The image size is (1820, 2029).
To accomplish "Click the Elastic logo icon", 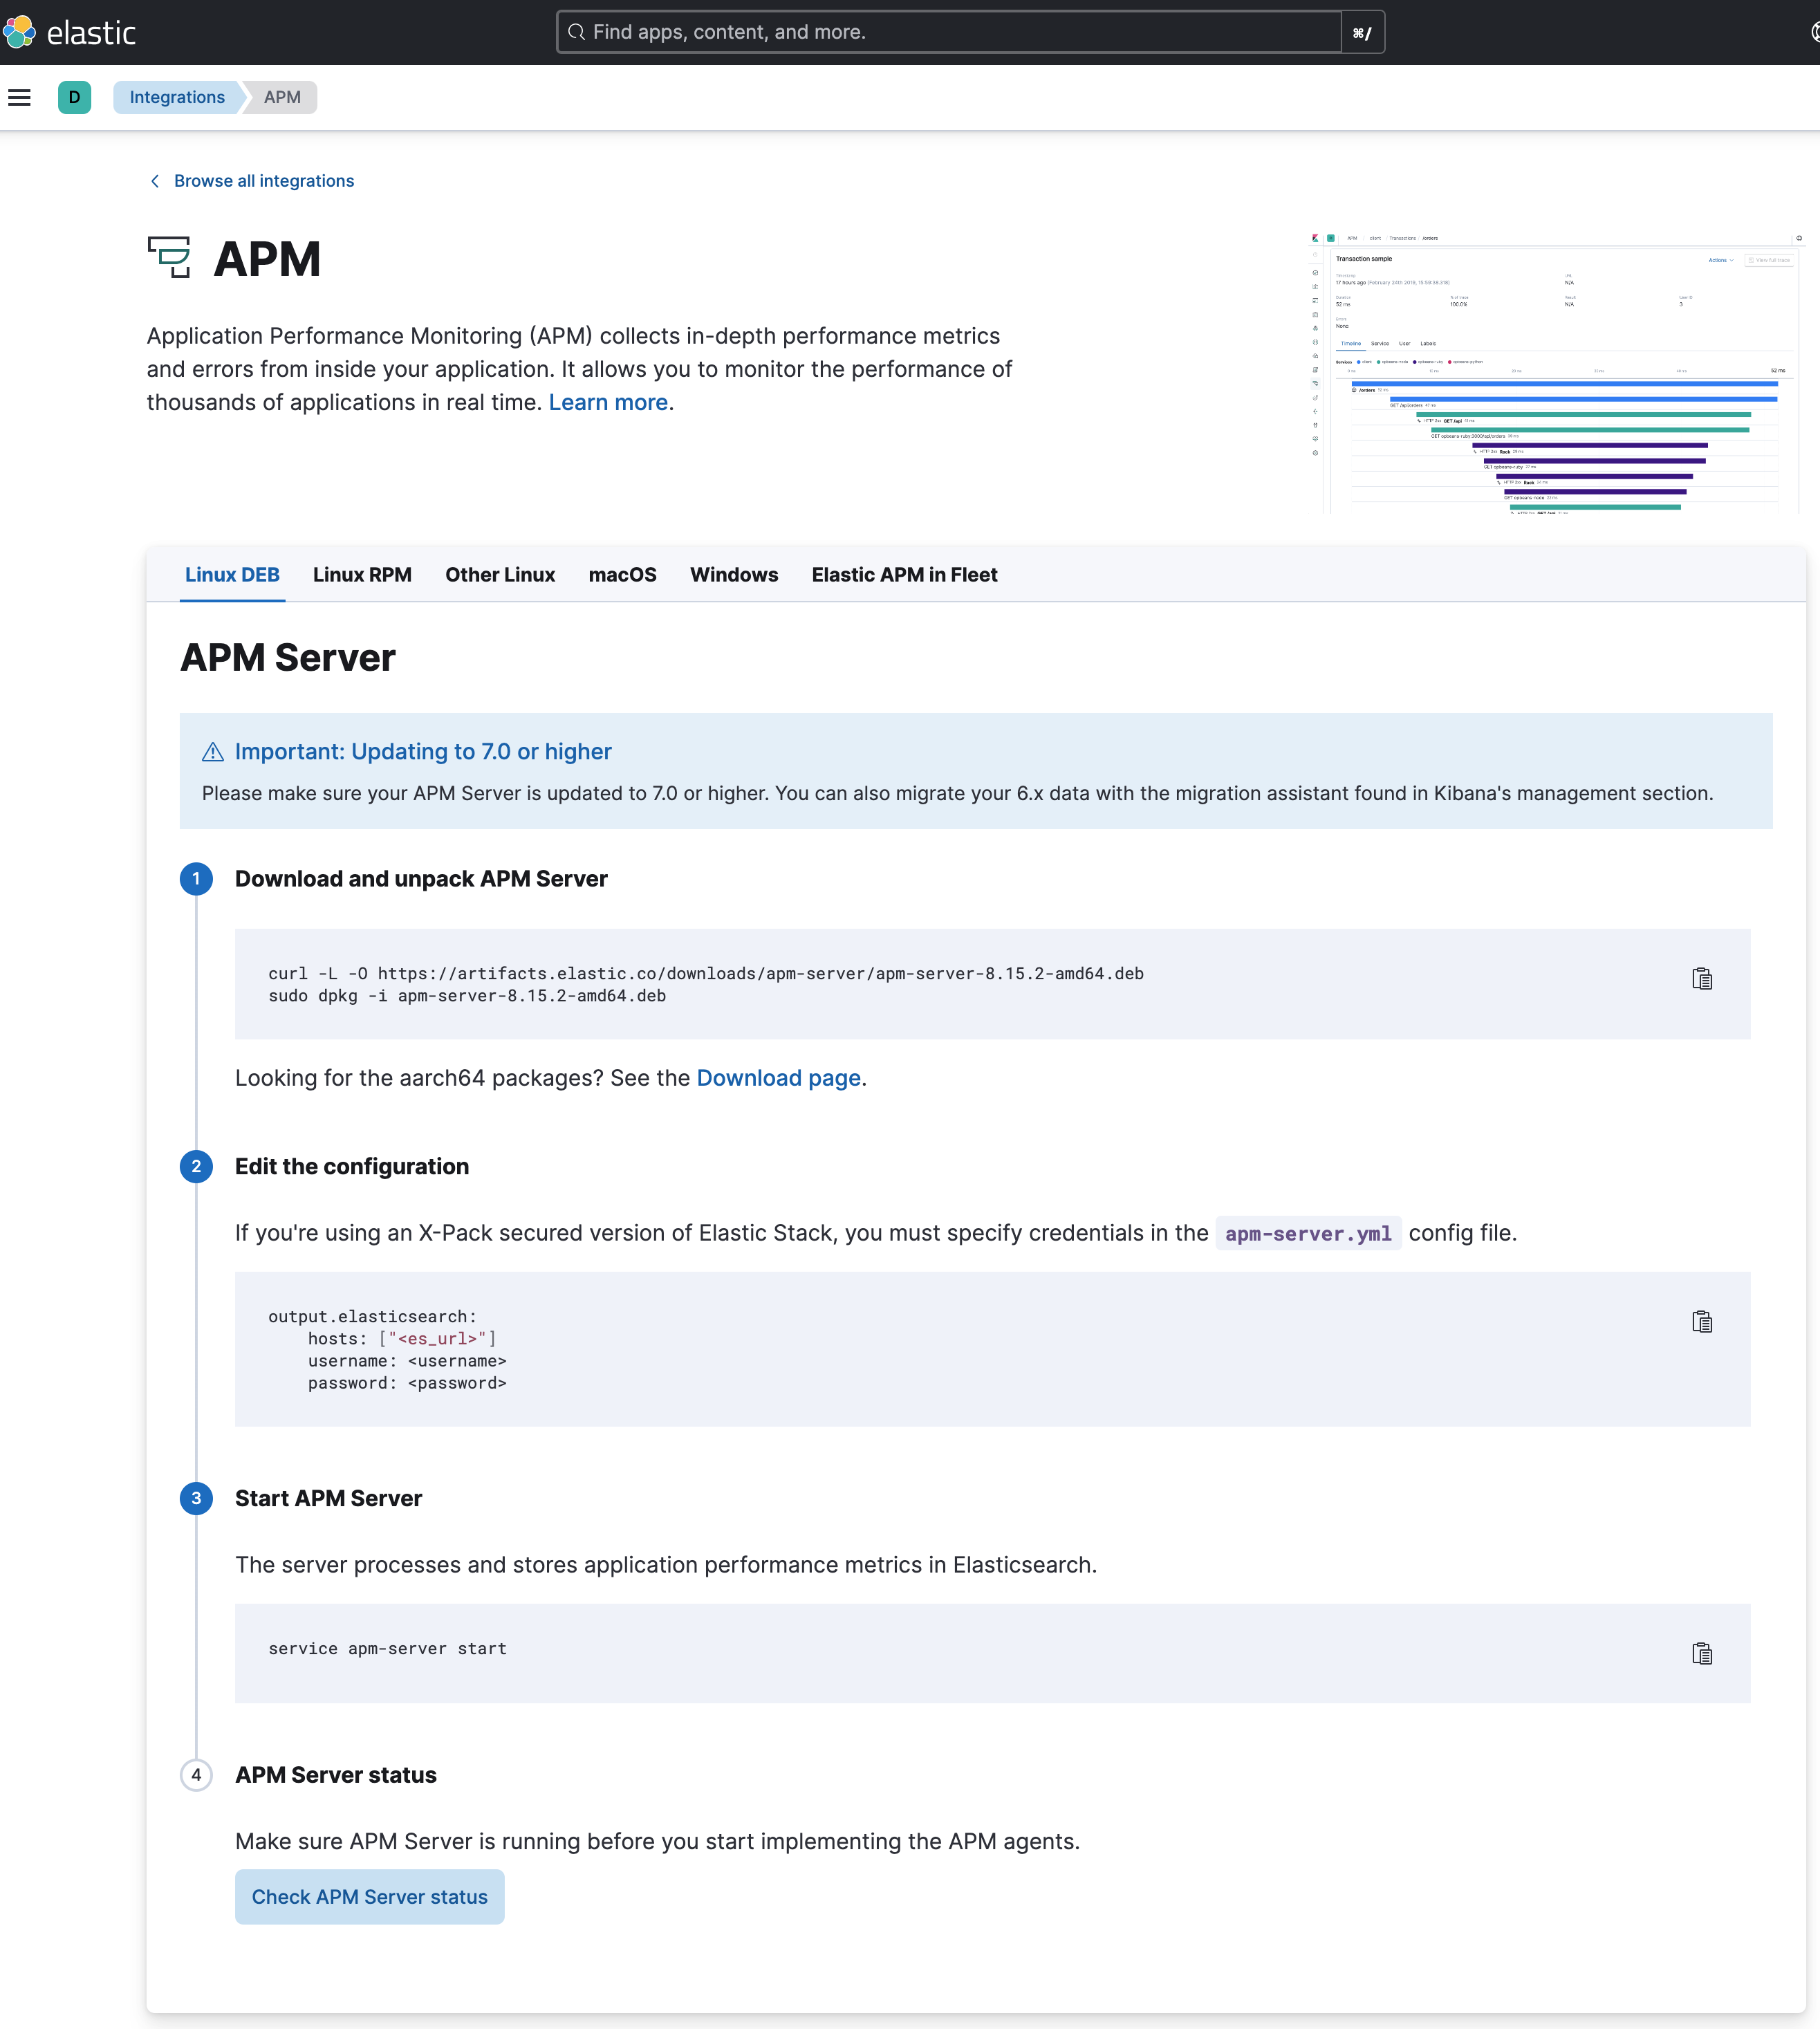I will tap(20, 32).
